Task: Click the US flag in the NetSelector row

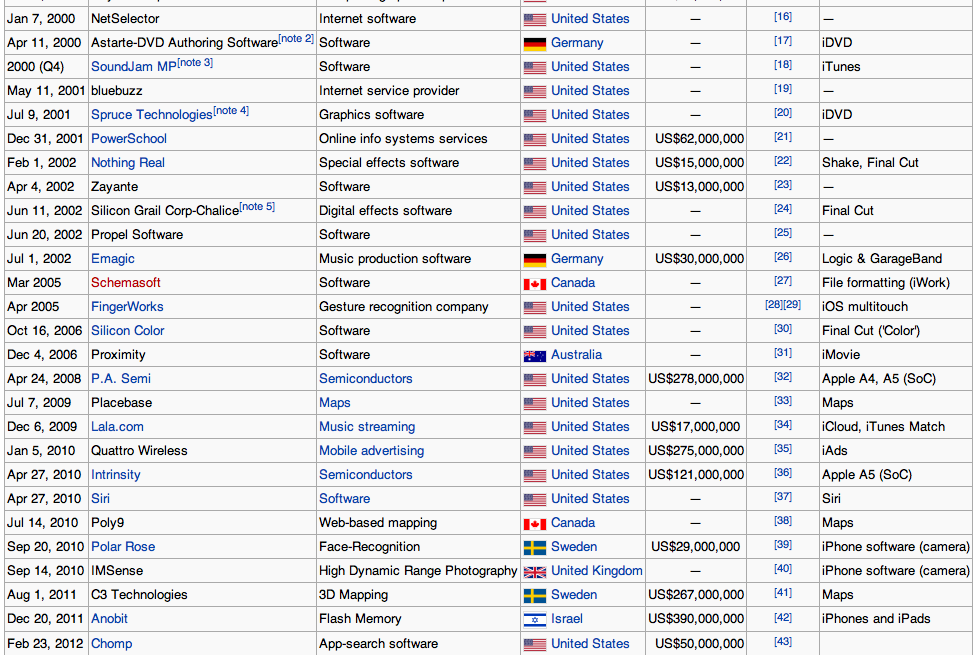Action: pyautogui.click(x=535, y=19)
